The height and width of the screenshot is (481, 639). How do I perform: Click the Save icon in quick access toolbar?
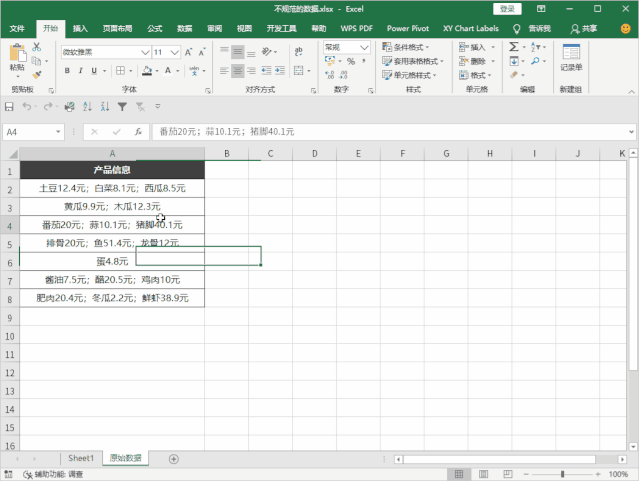(10, 107)
